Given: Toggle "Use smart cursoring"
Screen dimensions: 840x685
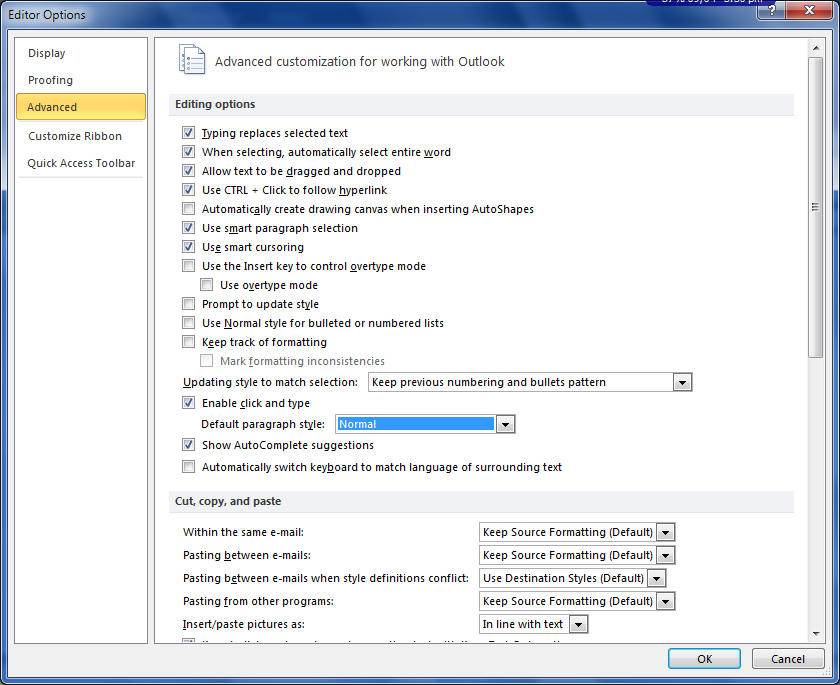Looking at the screenshot, I should pyautogui.click(x=188, y=247).
